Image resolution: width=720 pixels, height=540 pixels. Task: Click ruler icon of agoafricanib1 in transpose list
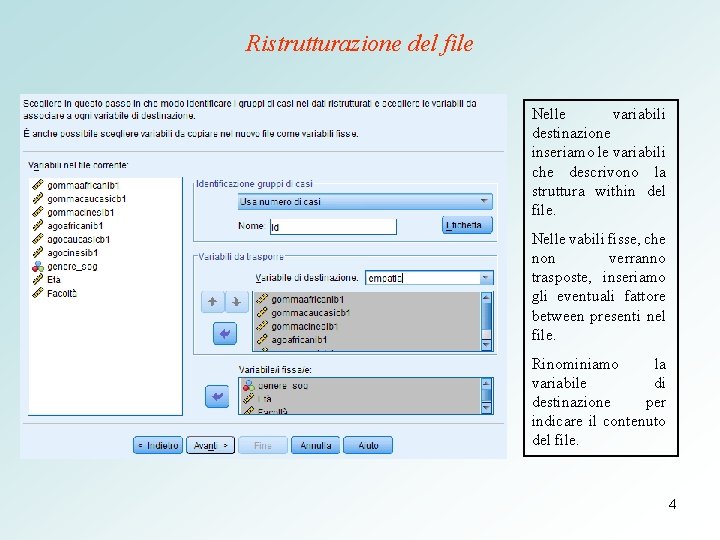click(262, 340)
